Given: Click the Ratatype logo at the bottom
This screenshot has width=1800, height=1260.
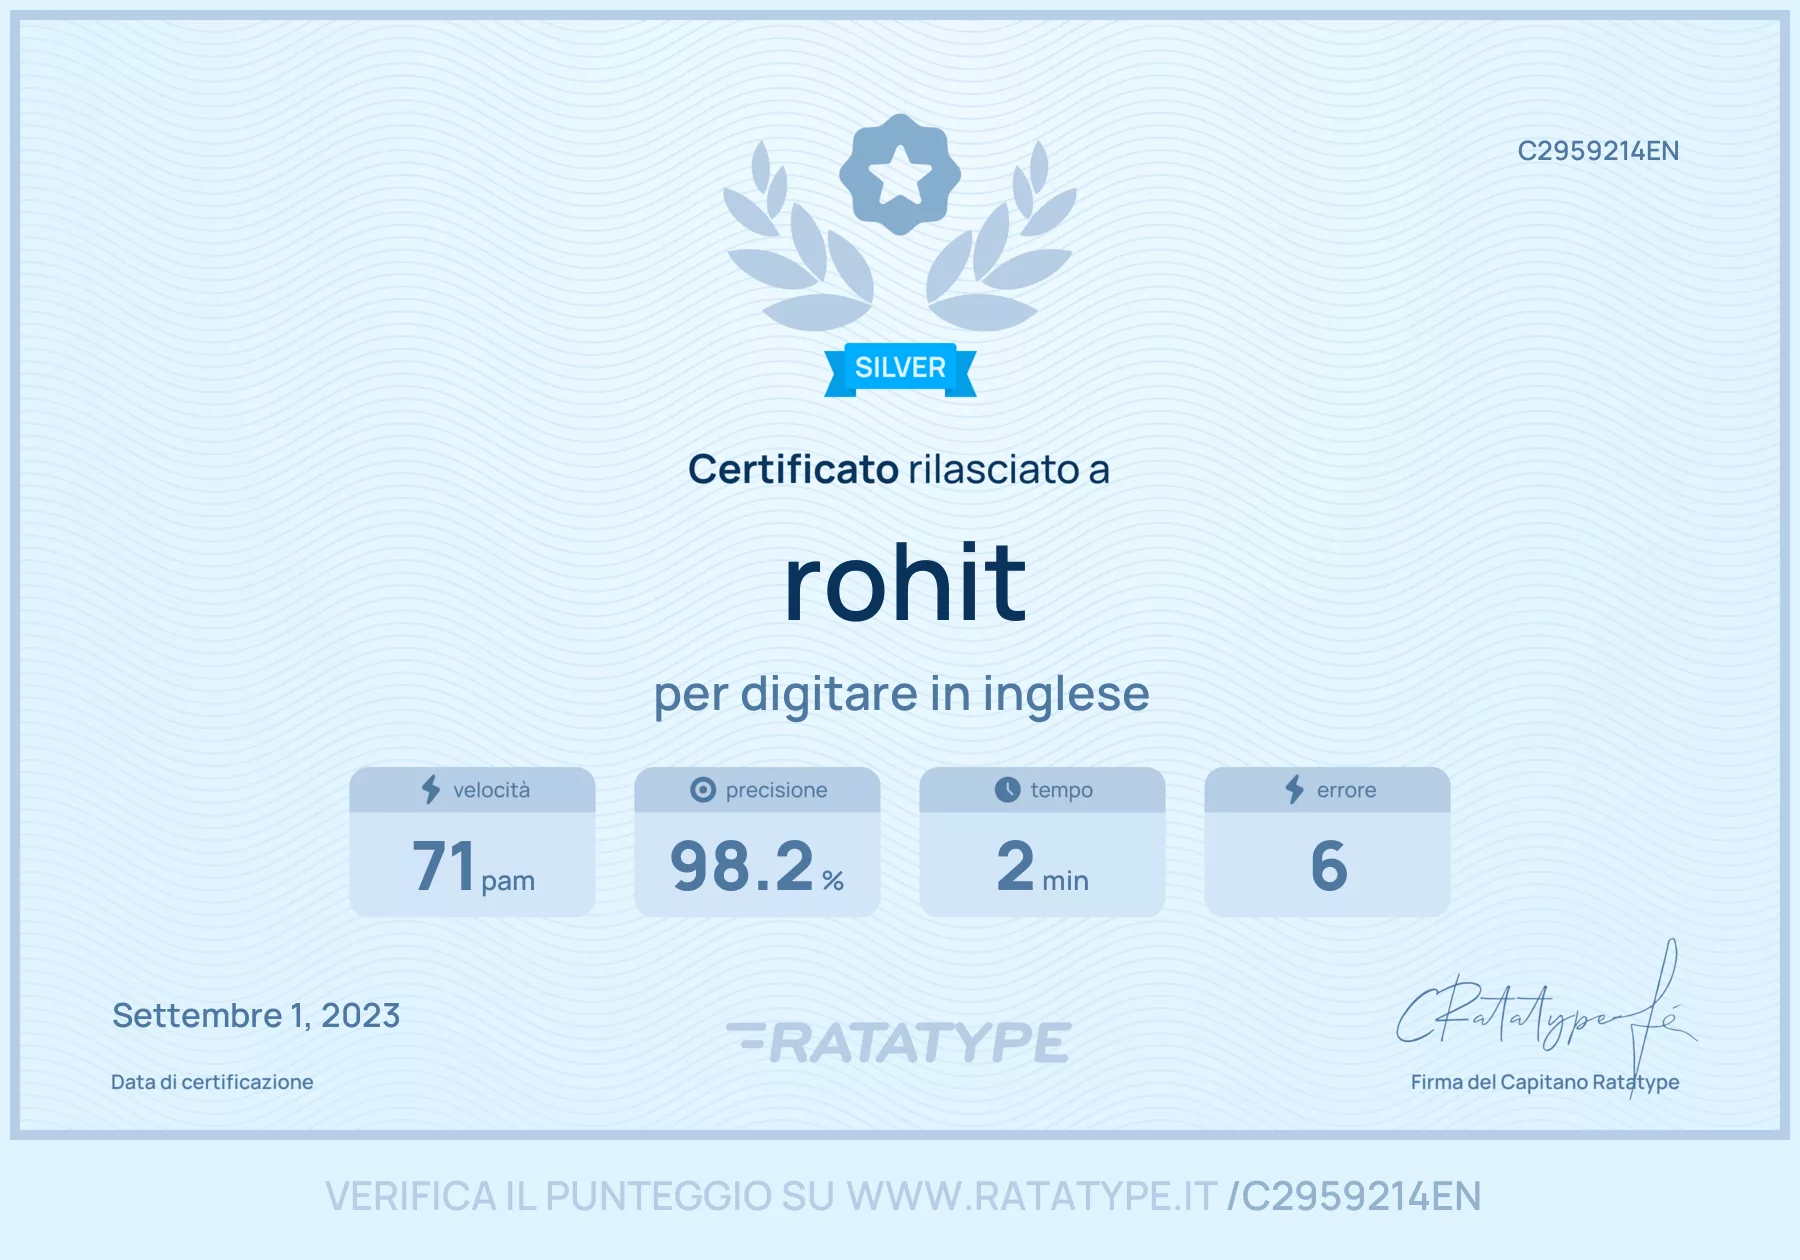Looking at the screenshot, I should click(x=899, y=1042).
